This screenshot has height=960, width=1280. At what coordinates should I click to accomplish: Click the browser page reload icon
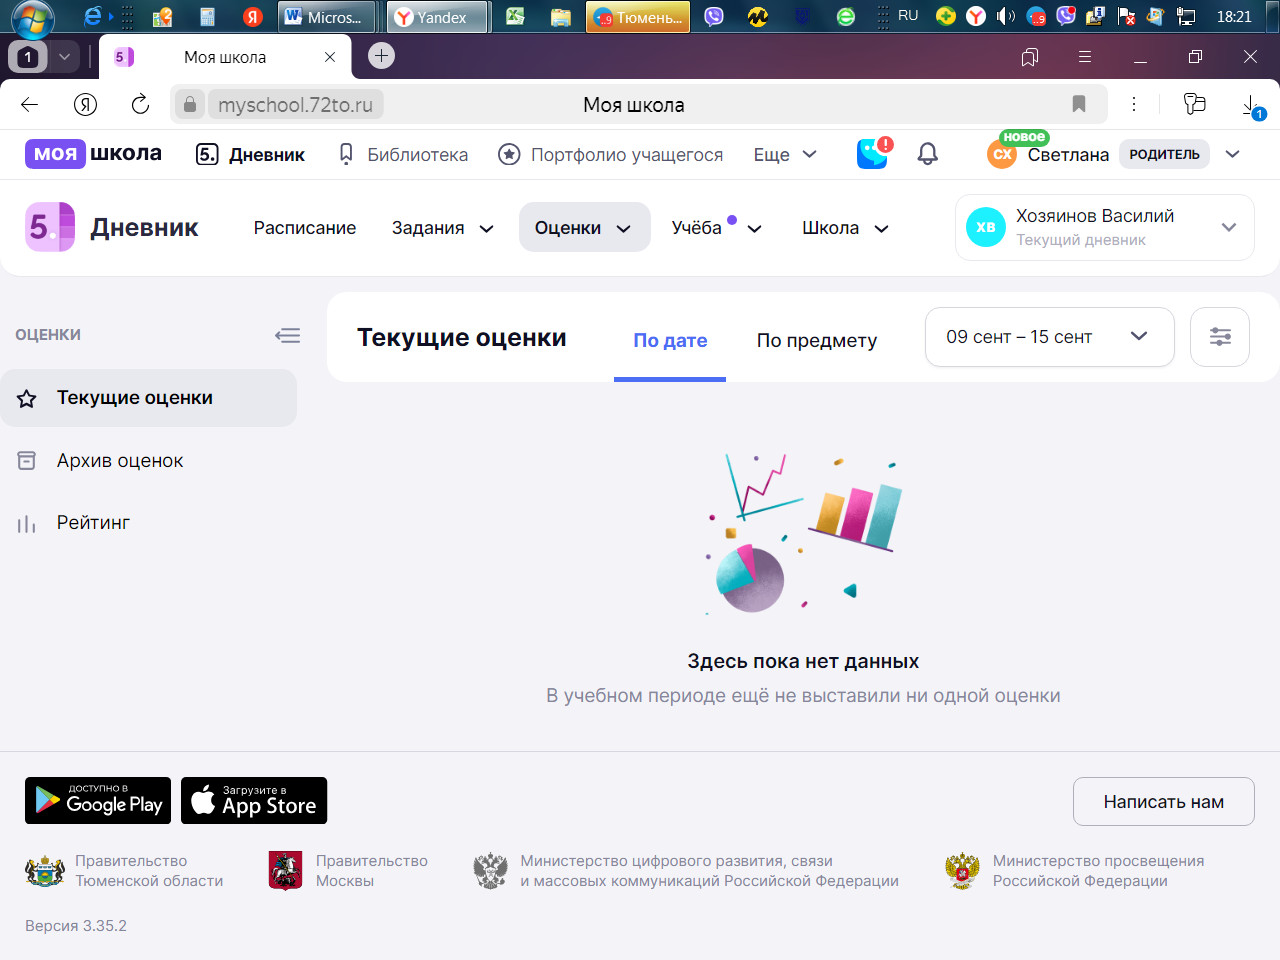click(140, 104)
